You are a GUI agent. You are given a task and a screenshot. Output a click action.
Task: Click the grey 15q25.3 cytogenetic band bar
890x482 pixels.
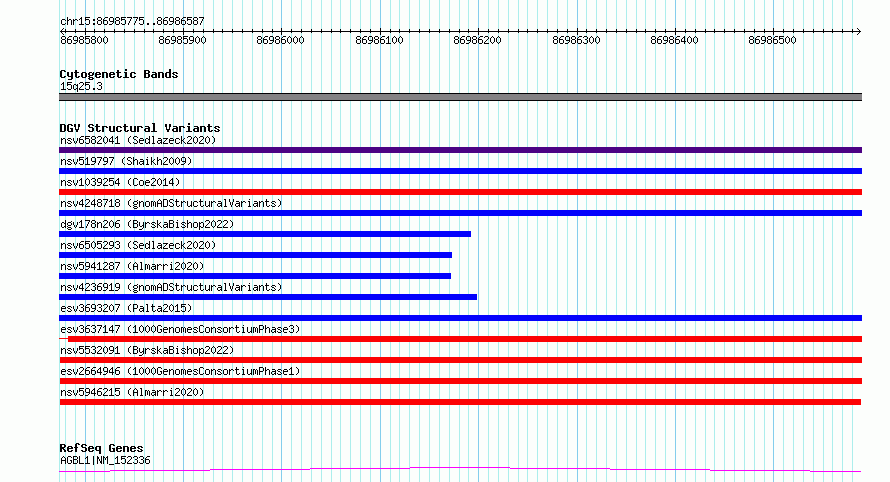[460, 97]
